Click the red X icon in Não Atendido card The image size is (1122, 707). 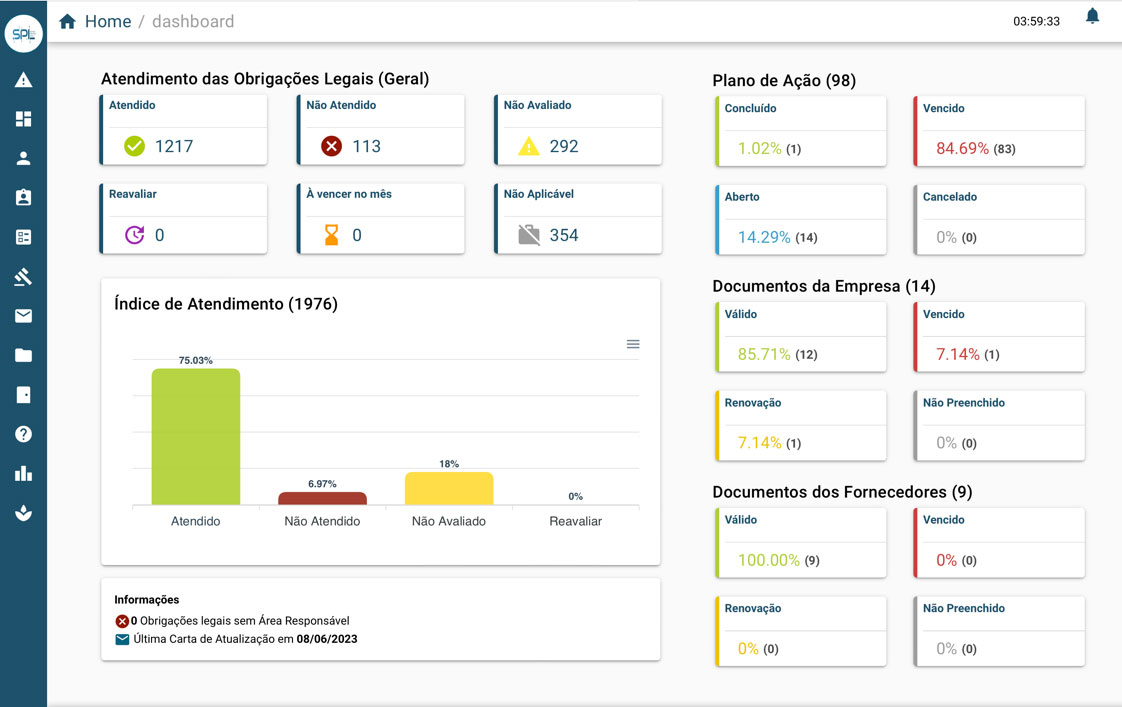pos(331,146)
